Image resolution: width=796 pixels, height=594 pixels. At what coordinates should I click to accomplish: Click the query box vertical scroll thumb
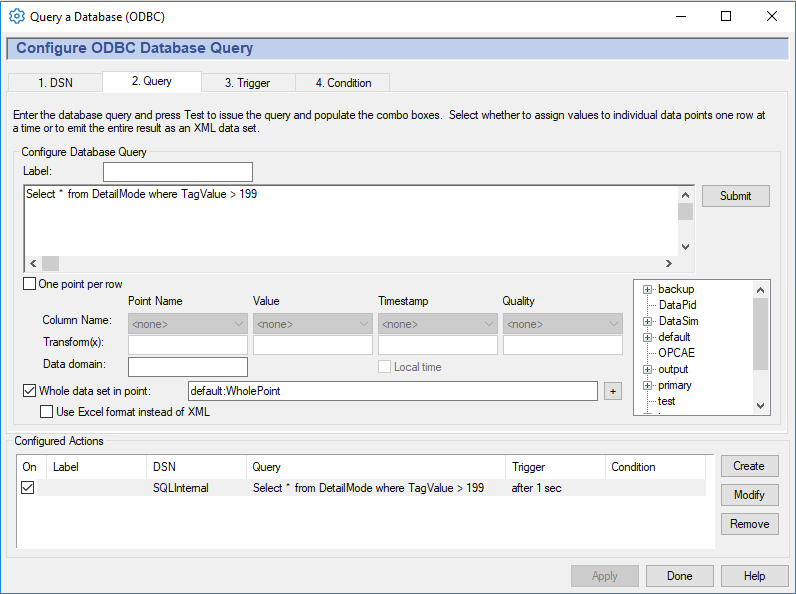click(x=685, y=212)
